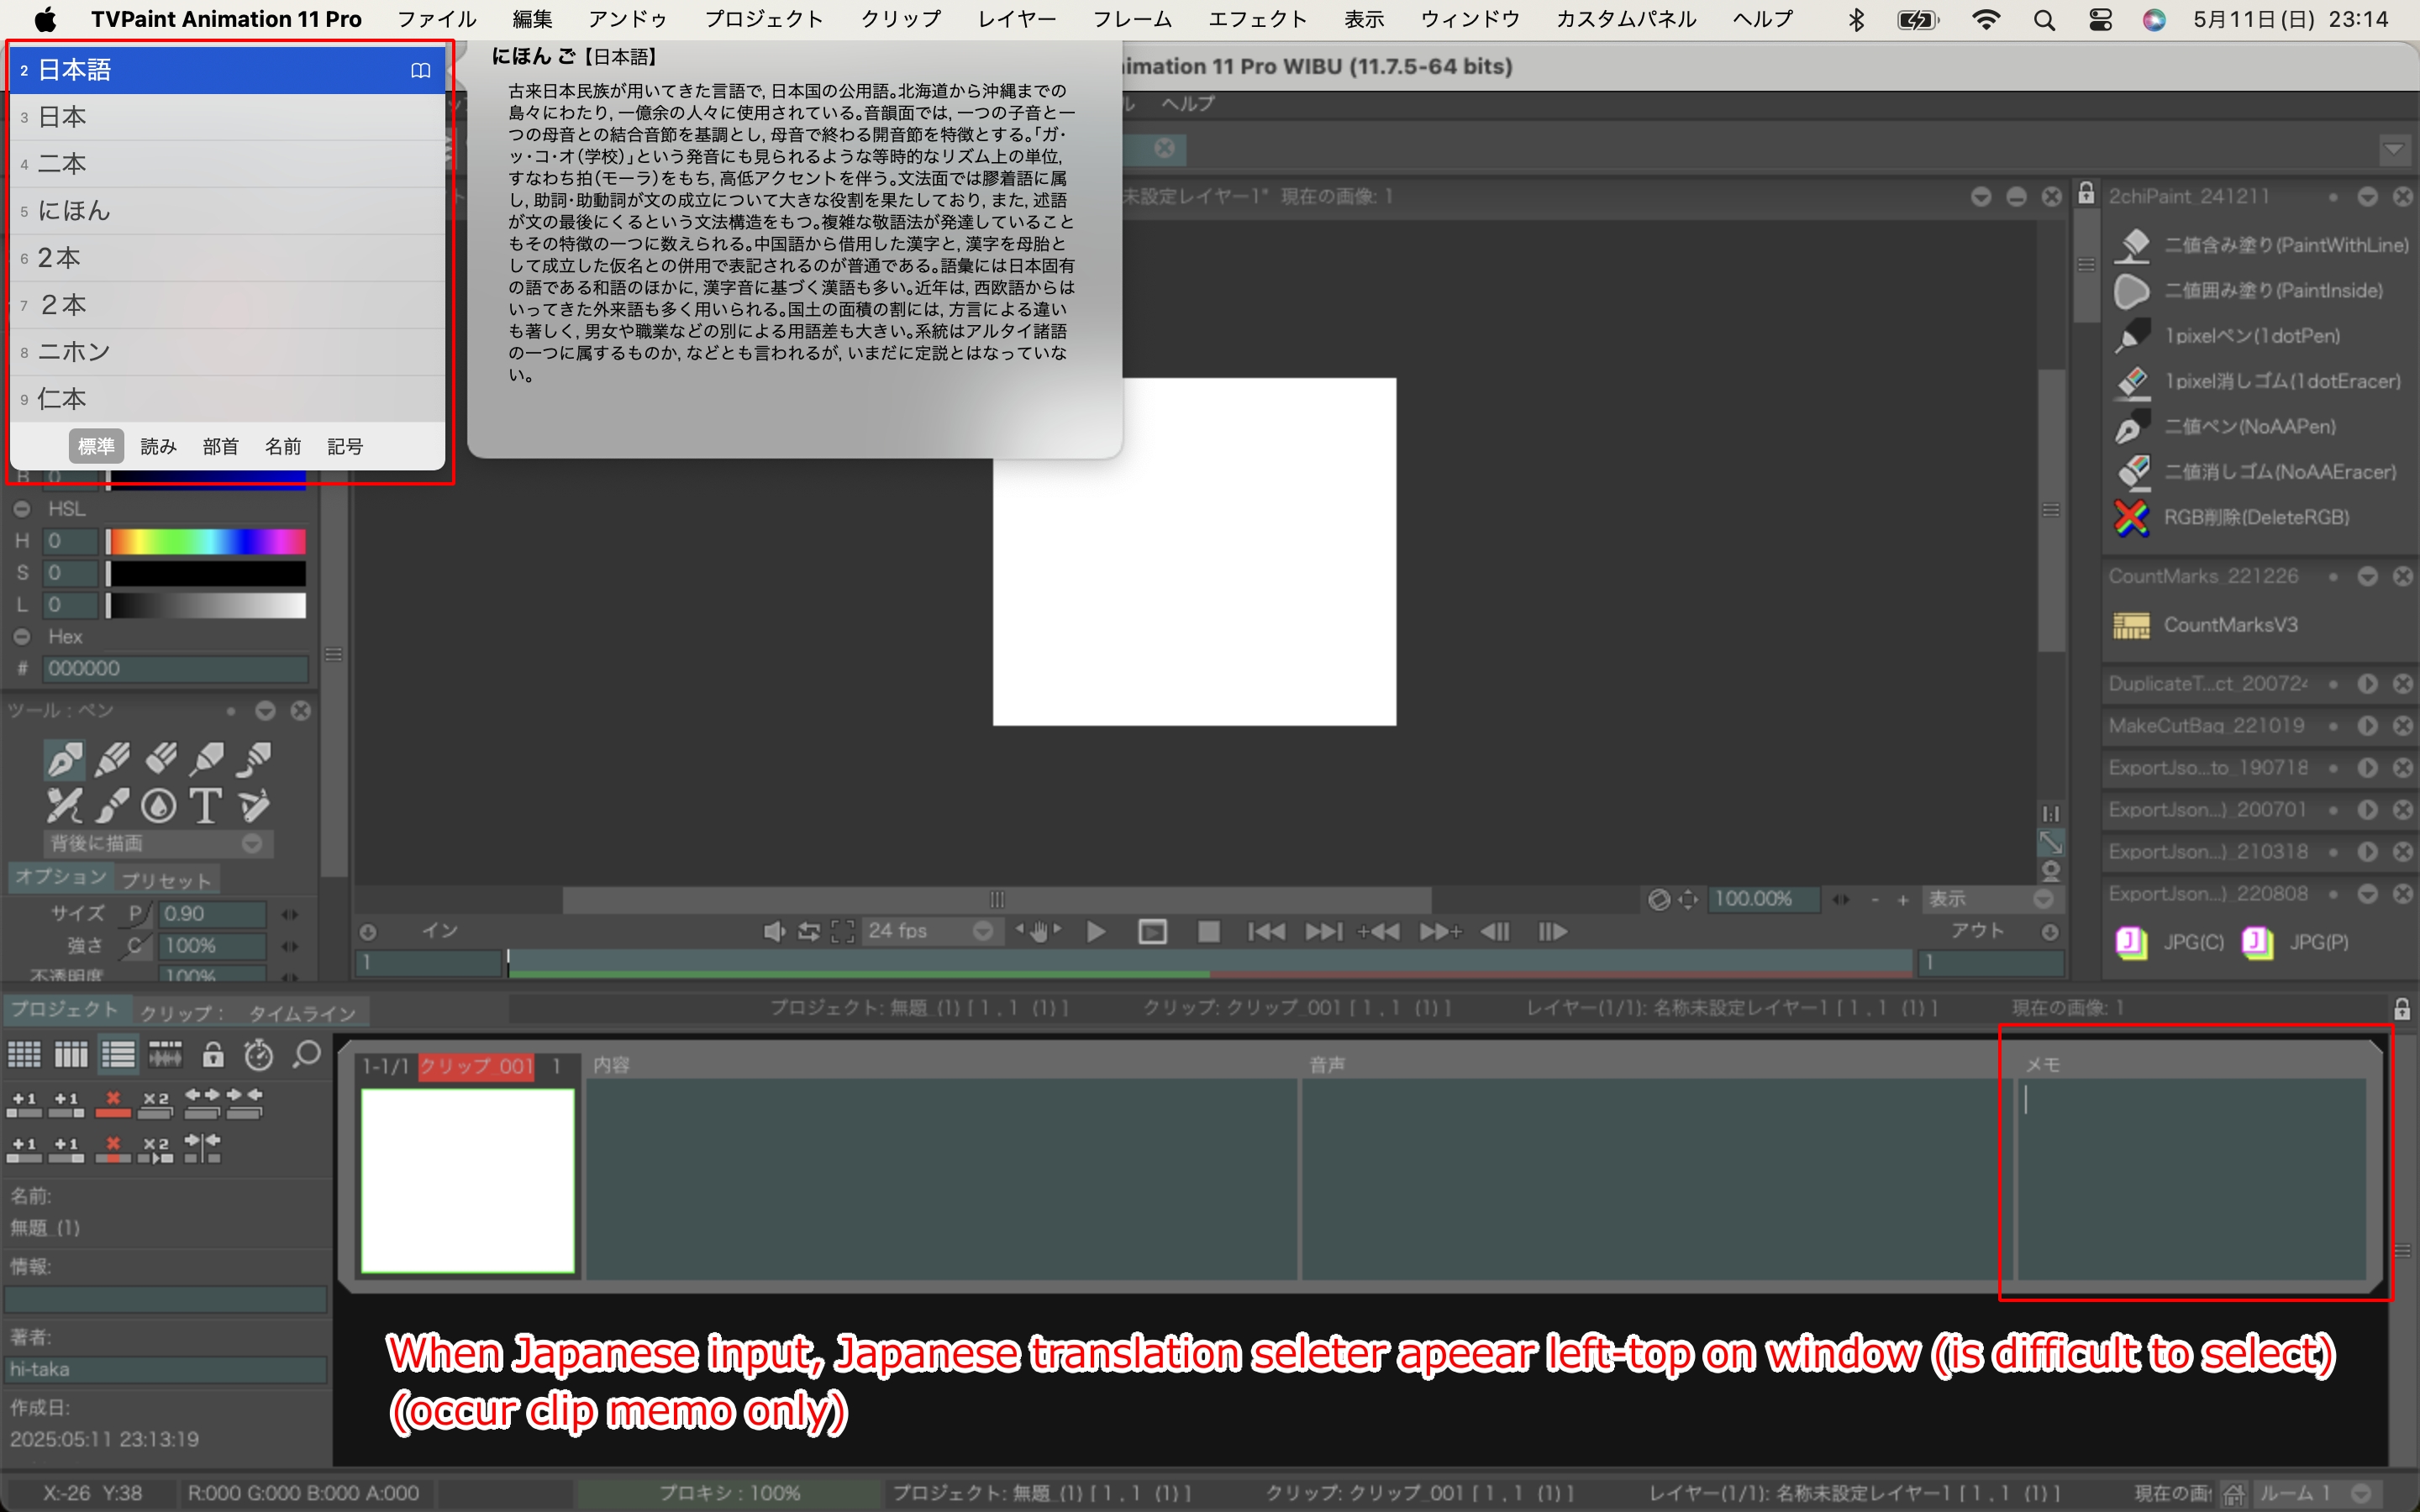Expand the DuplicateT panel with arrow button
The width and height of the screenshot is (2420, 1512).
coord(2367,684)
